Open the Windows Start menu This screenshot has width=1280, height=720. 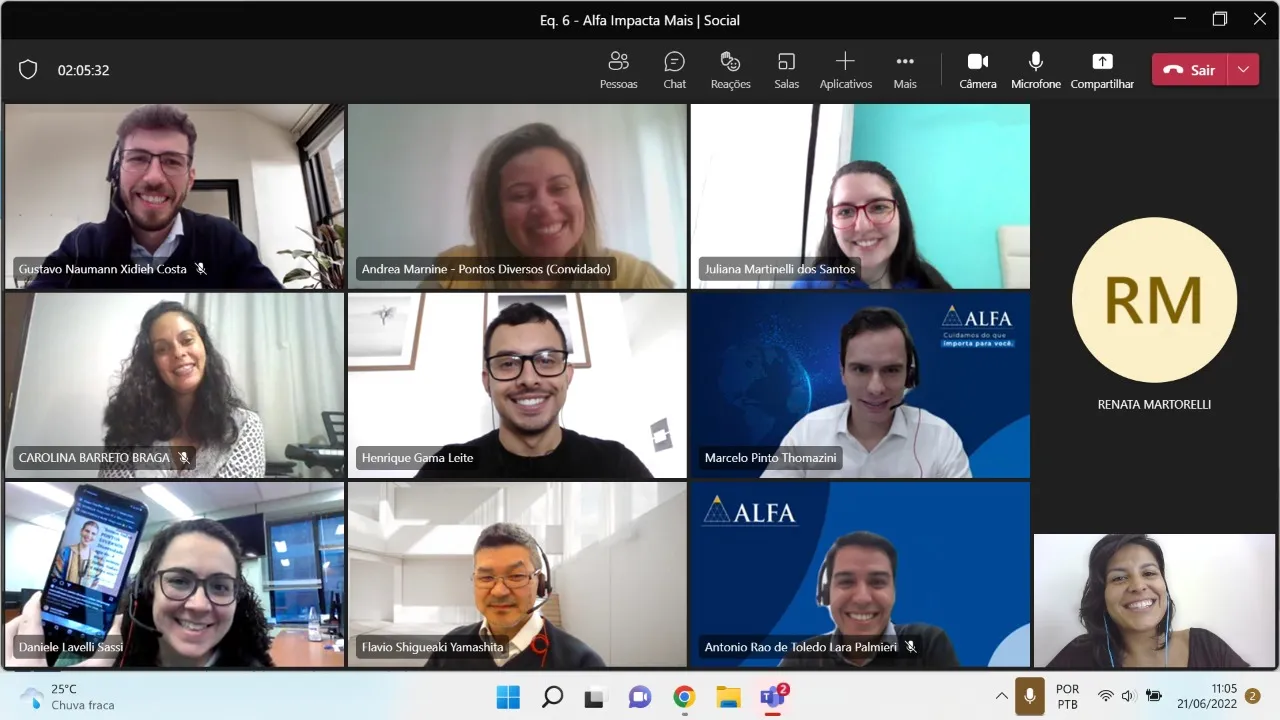[508, 697]
